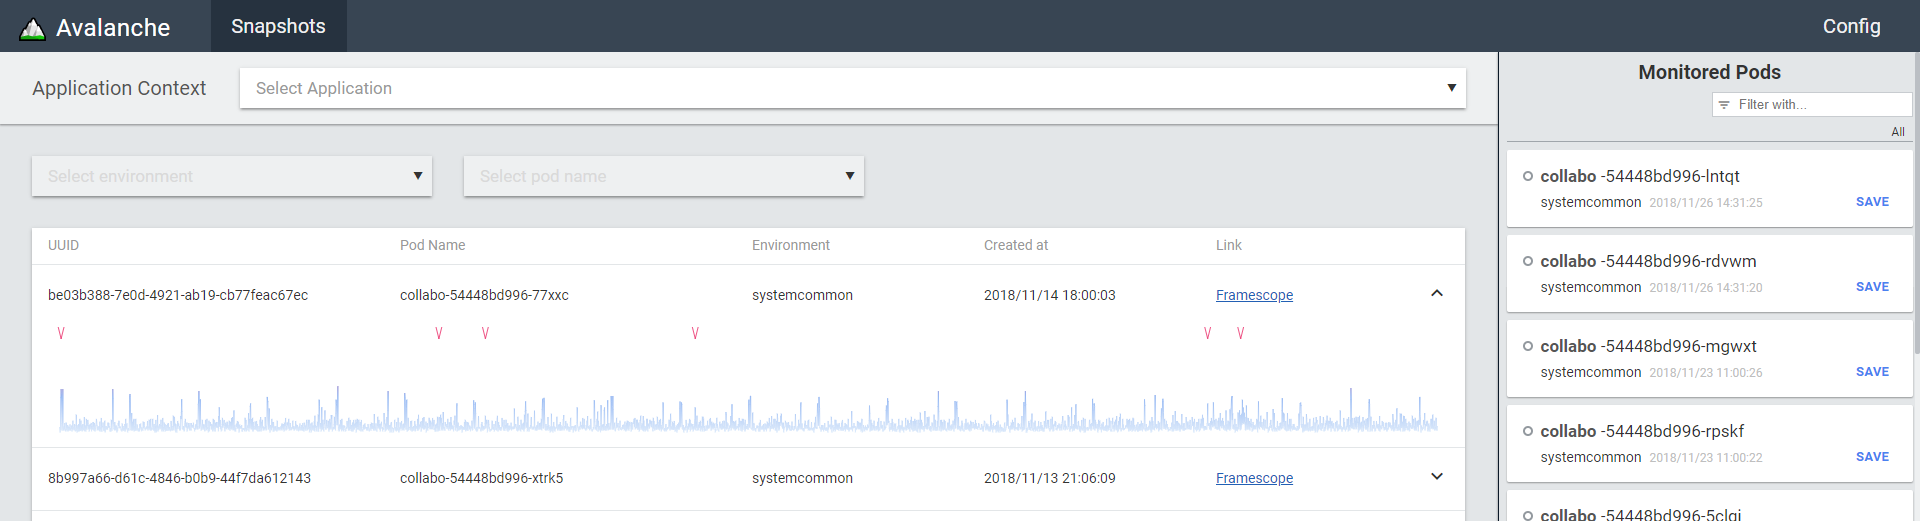Click the Created at column header
Screen dimensions: 1920x521
1015,245
